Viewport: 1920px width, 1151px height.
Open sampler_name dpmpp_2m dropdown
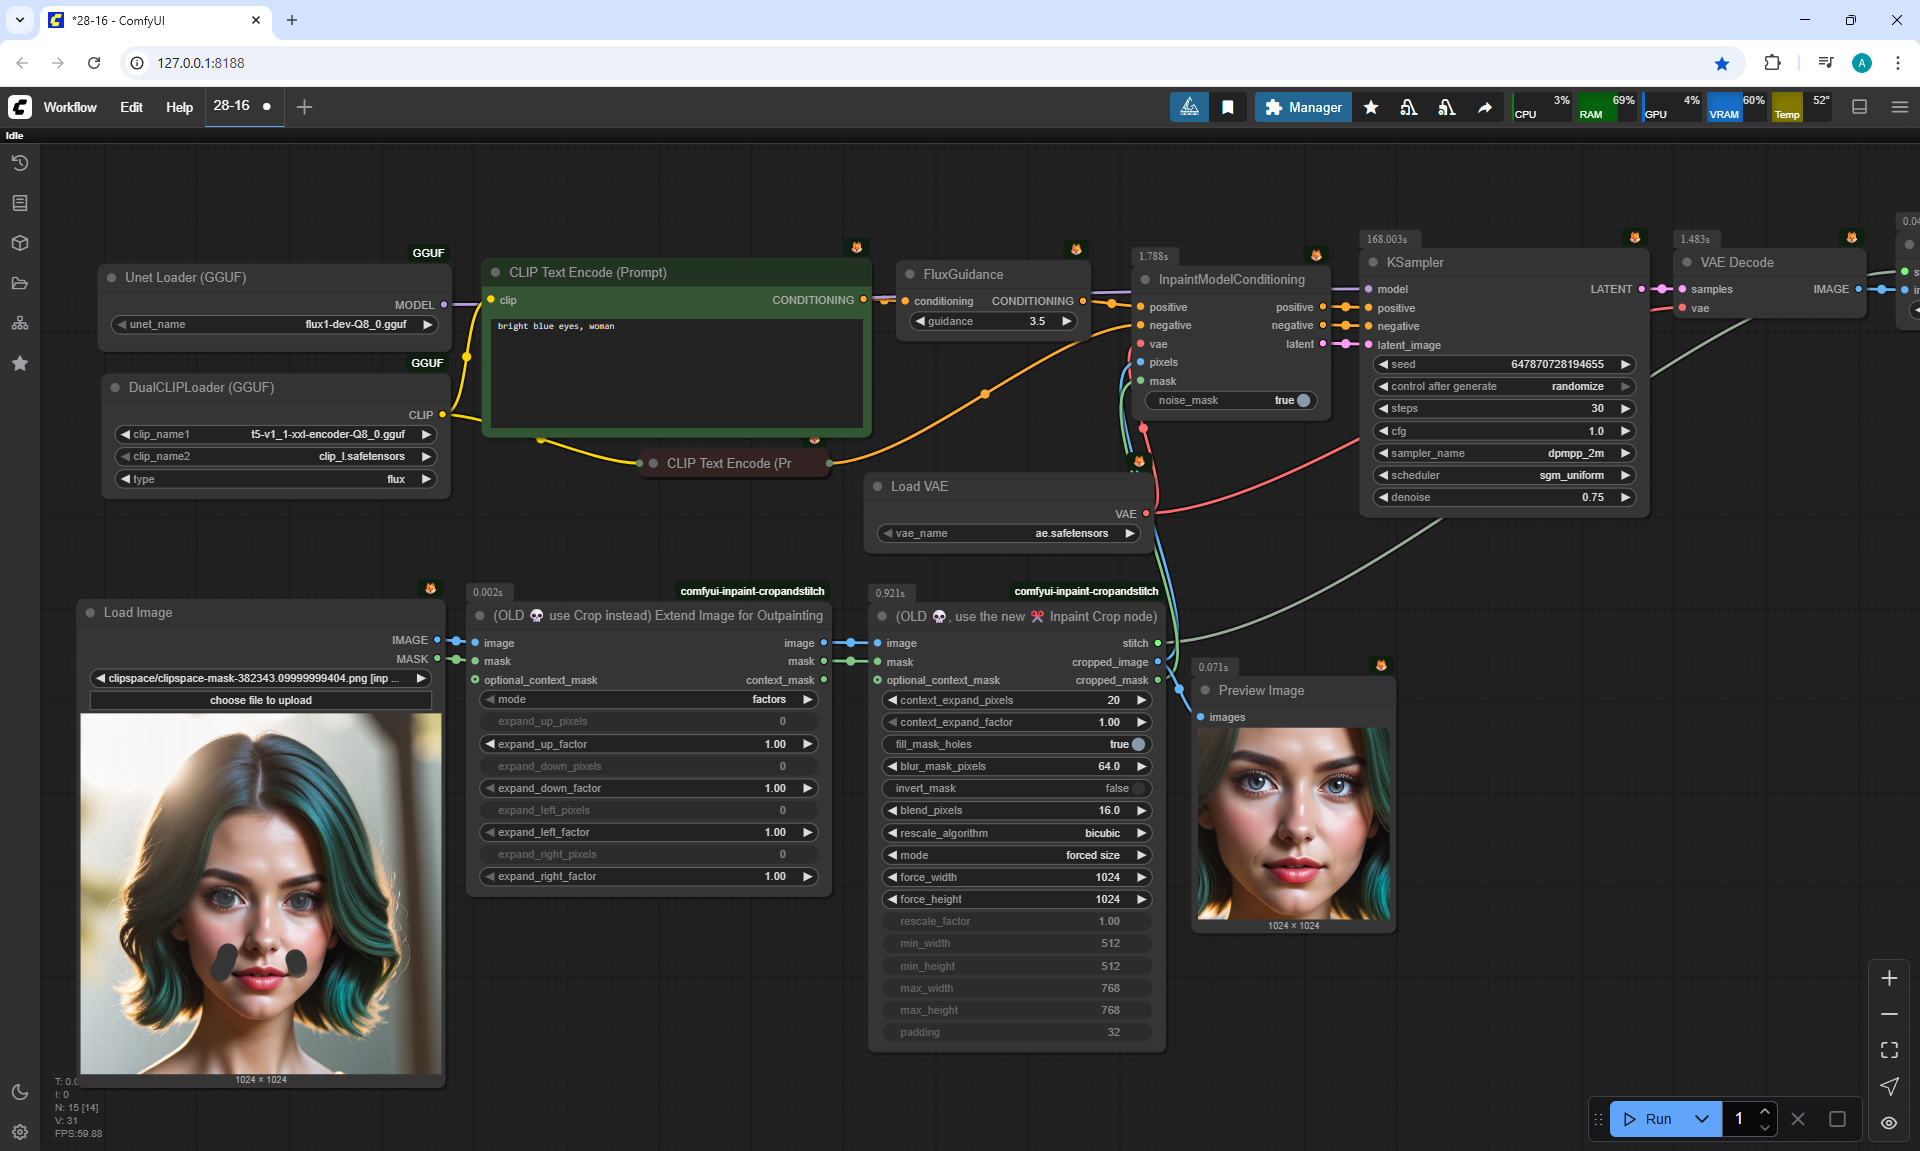tap(1504, 453)
